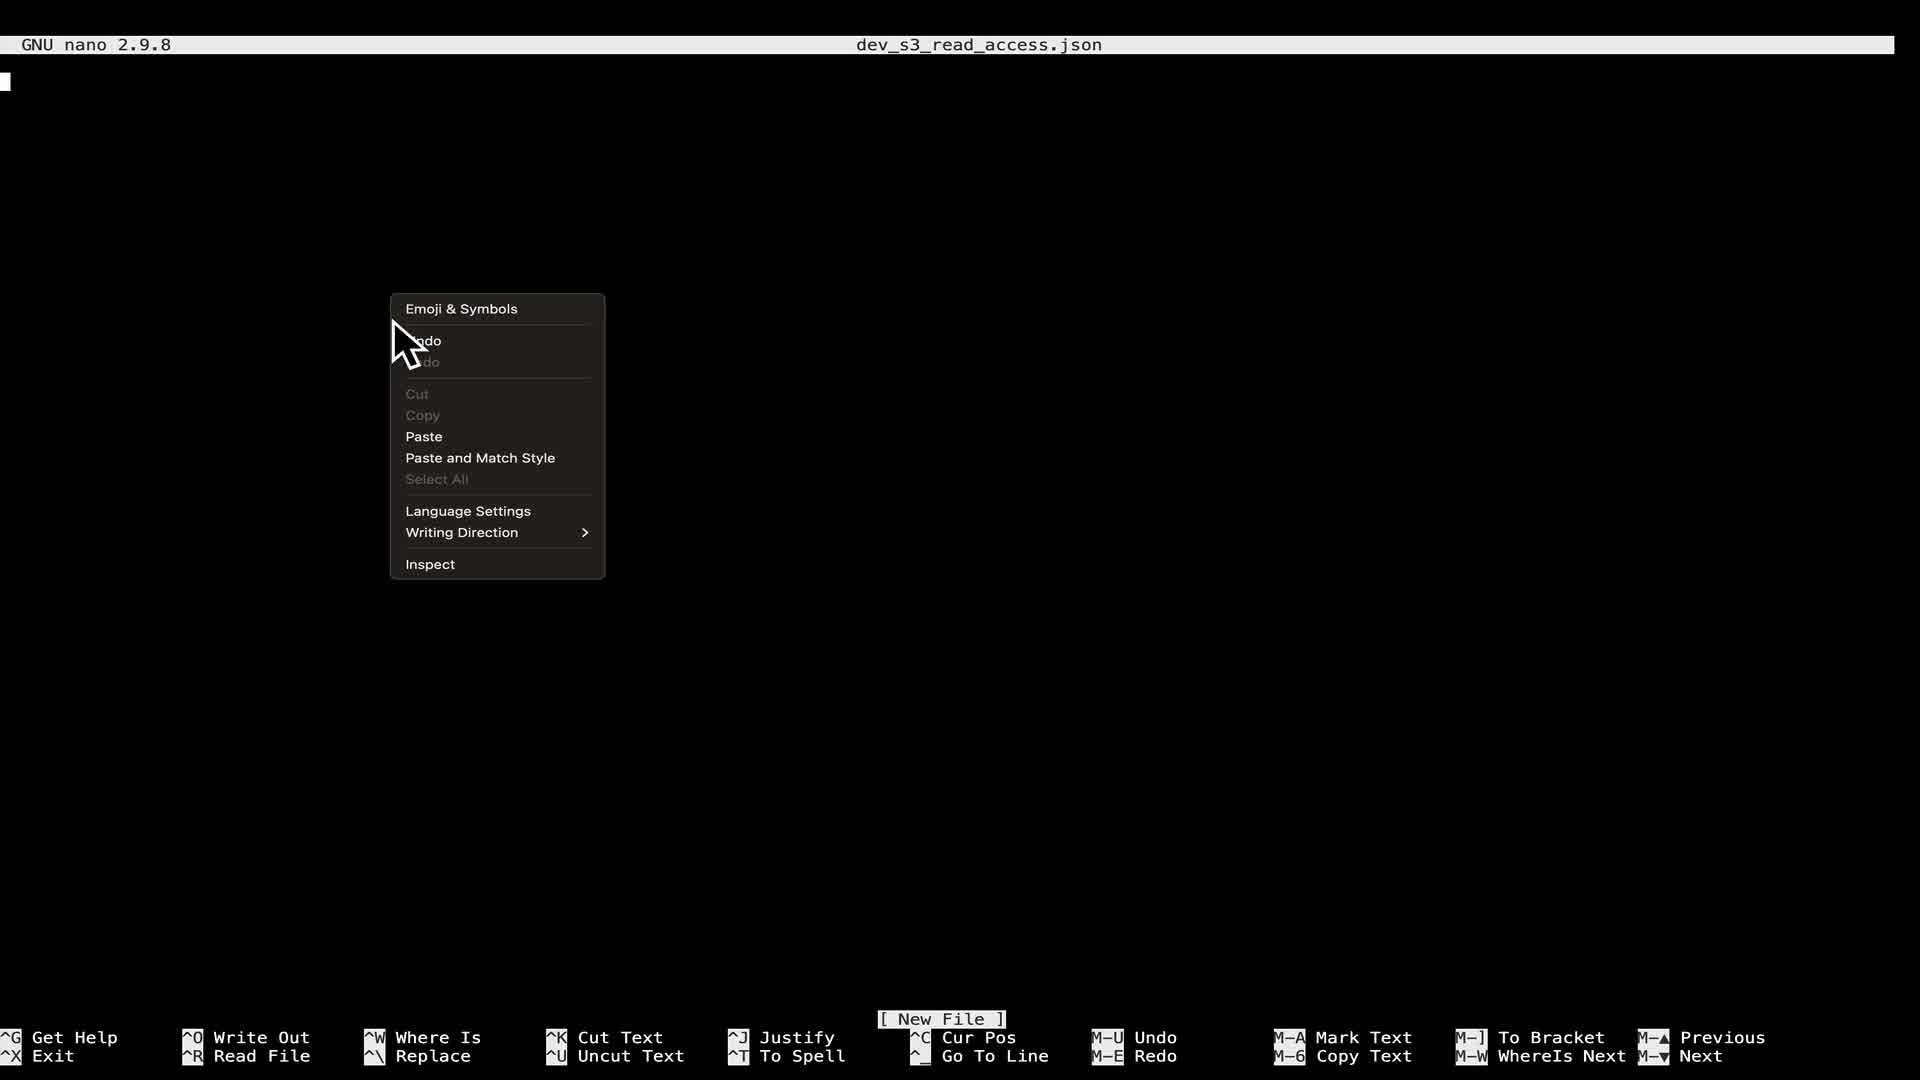Select Paste and Match Style
1920x1080 pixels.
click(x=480, y=458)
